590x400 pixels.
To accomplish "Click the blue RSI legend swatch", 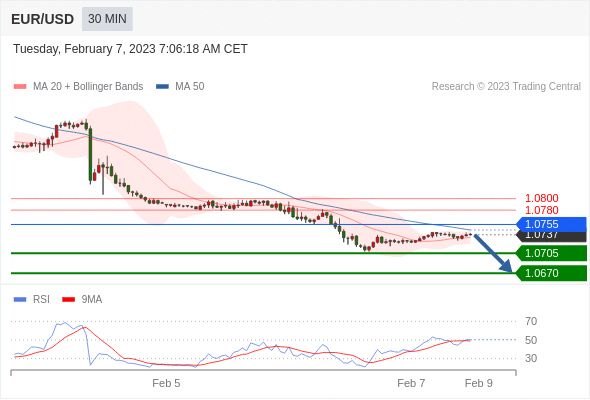I will 20,300.
